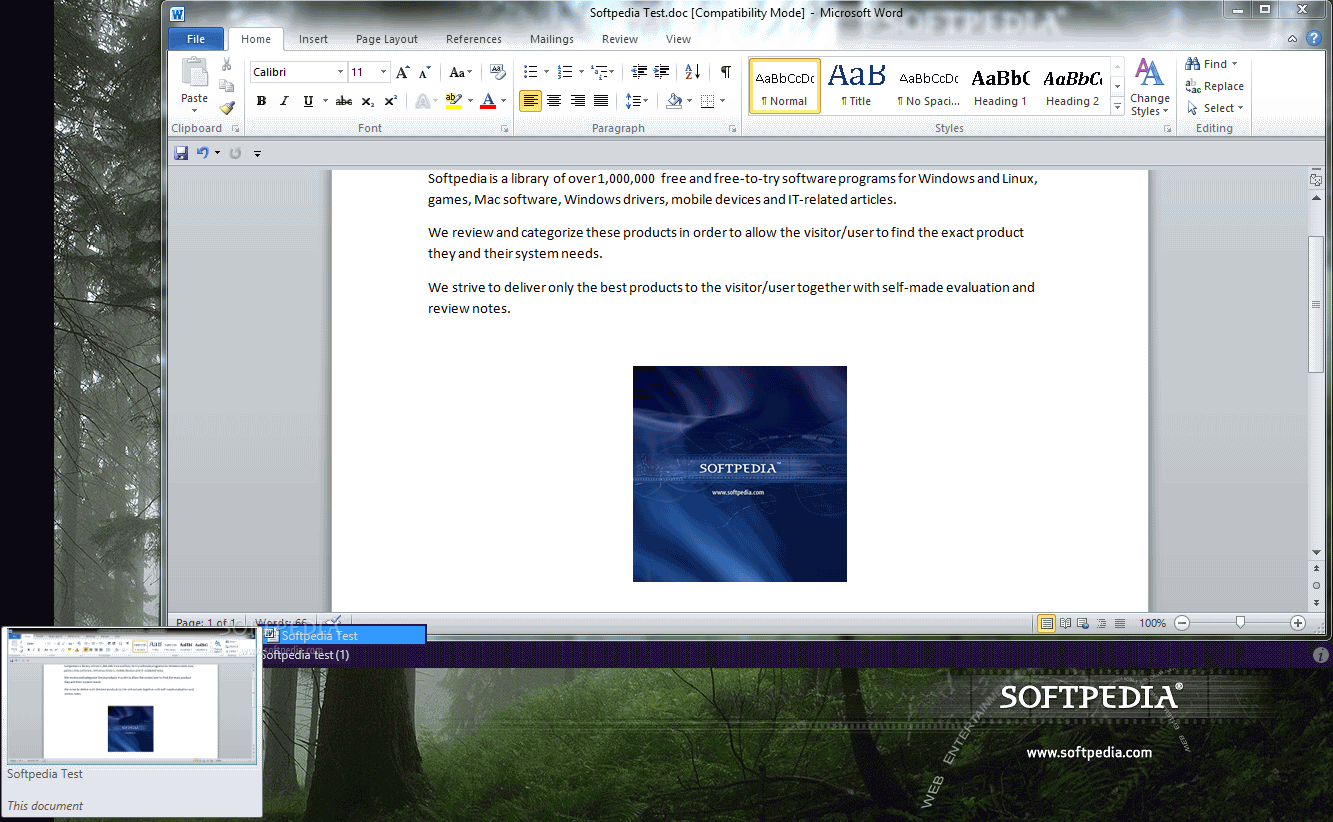This screenshot has width=1333, height=822.
Task: Click the Clear Formatting icon
Action: tap(498, 72)
